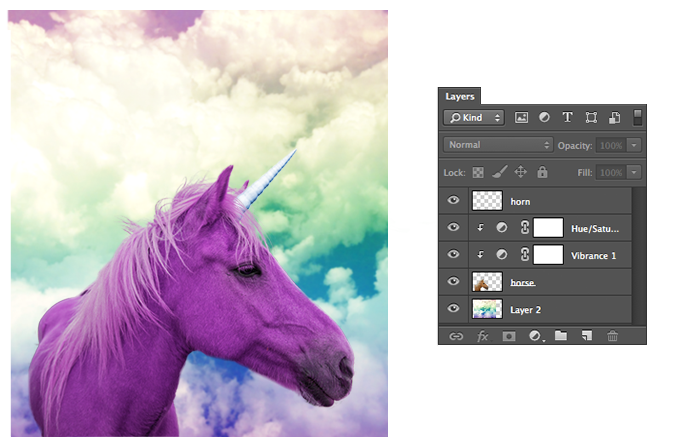The height and width of the screenshot is (447, 690).
Task: Click Hue/Saturation adjustment icon
Action: pyautogui.click(x=502, y=227)
